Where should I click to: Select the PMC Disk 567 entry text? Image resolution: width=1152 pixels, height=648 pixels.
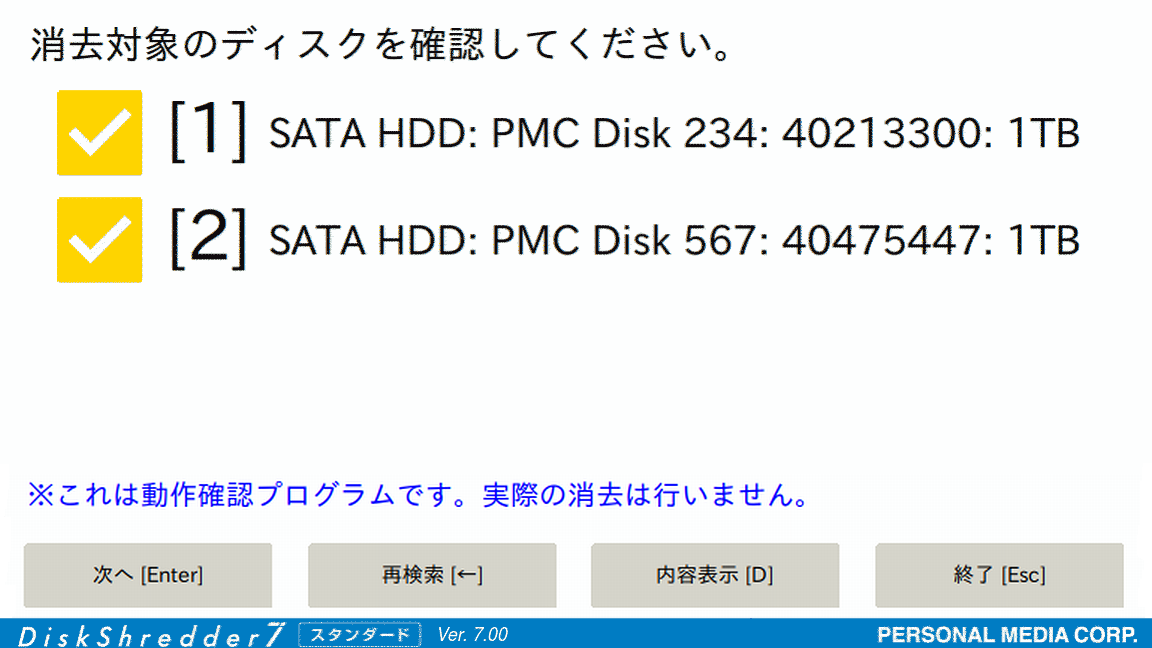(x=674, y=241)
